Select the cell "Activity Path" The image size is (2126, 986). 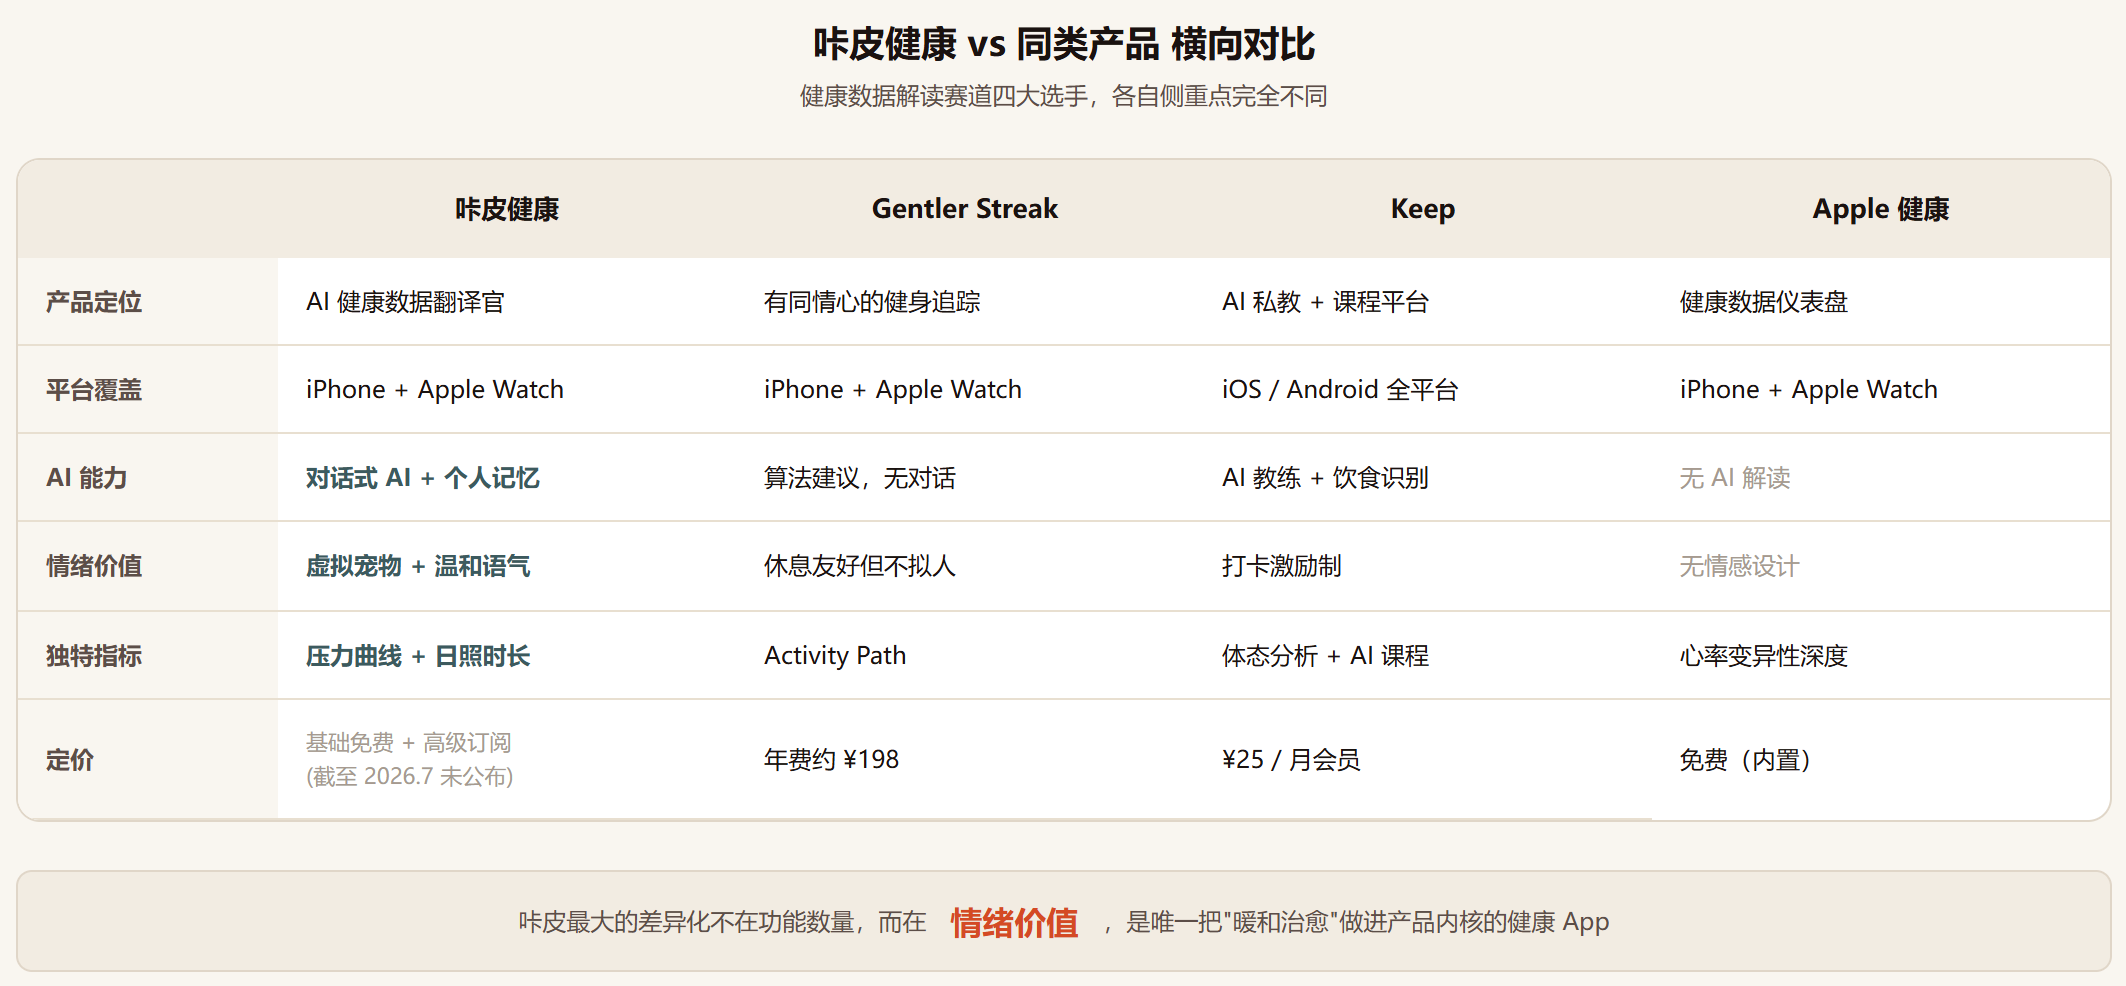pos(835,656)
